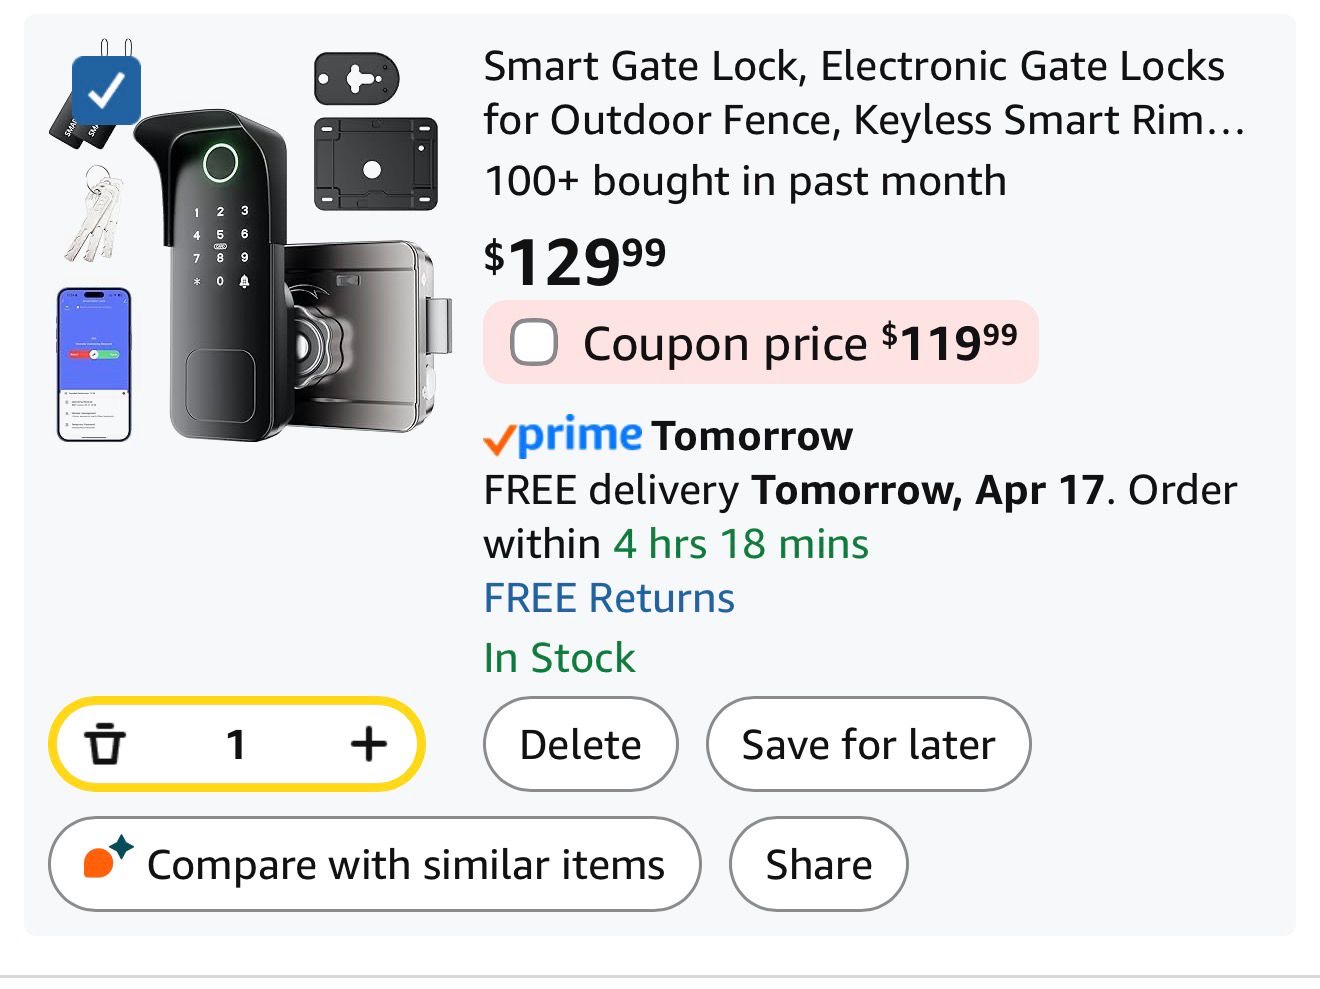The height and width of the screenshot is (989, 1320).
Task: Click the In Stock status text
Action: coord(559,658)
